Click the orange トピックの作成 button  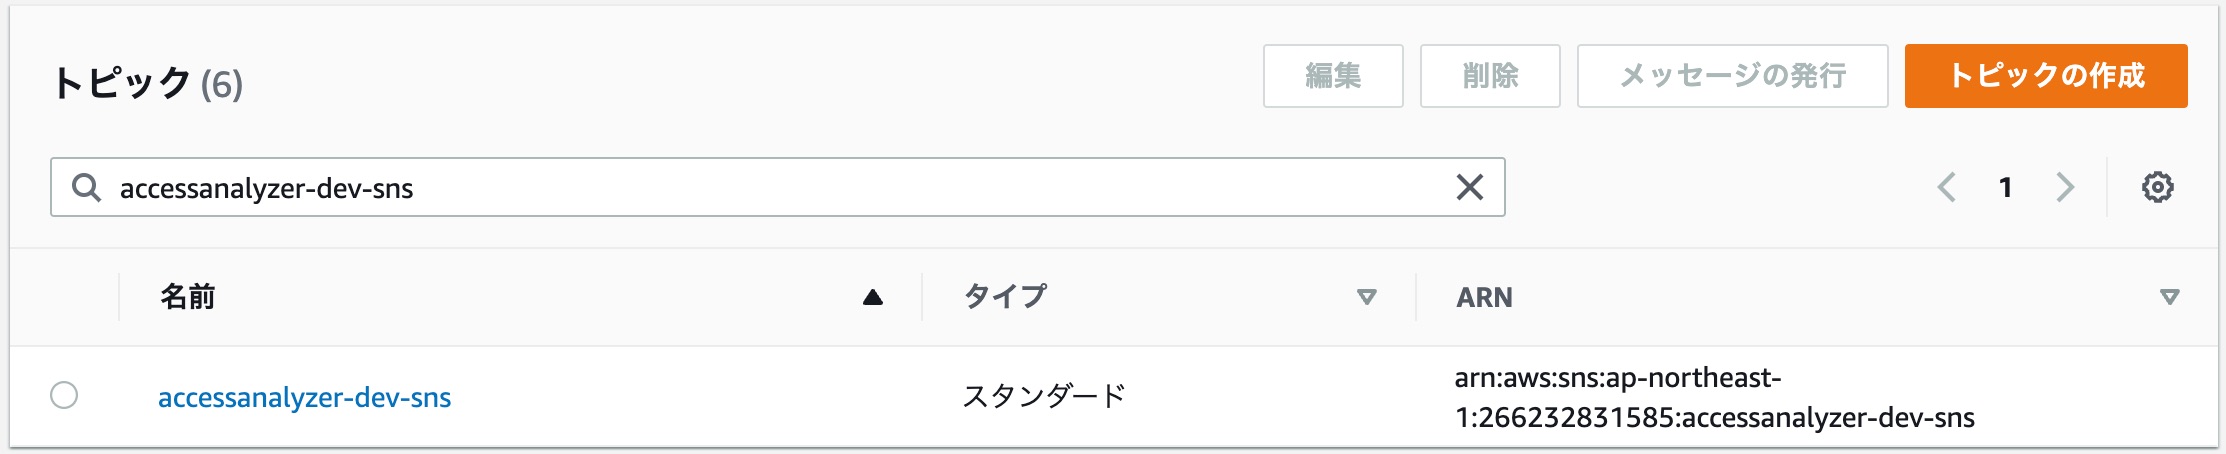2046,76
